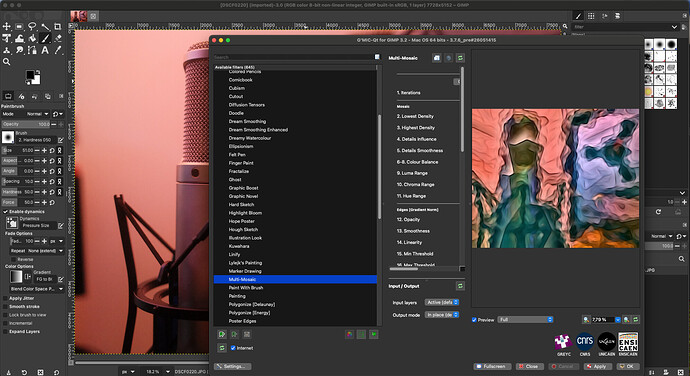Select the Crop tool
Image resolution: width=690 pixels, height=376 pixels.
58,27
